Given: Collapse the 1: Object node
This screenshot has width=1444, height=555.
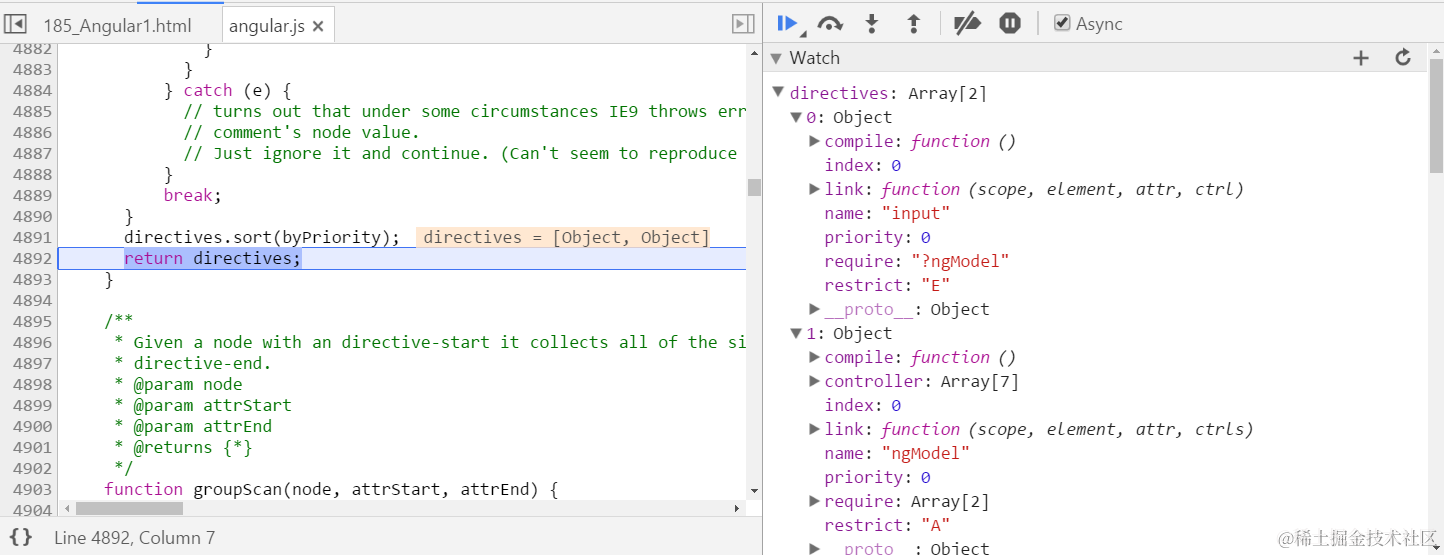Looking at the screenshot, I should click(x=796, y=333).
